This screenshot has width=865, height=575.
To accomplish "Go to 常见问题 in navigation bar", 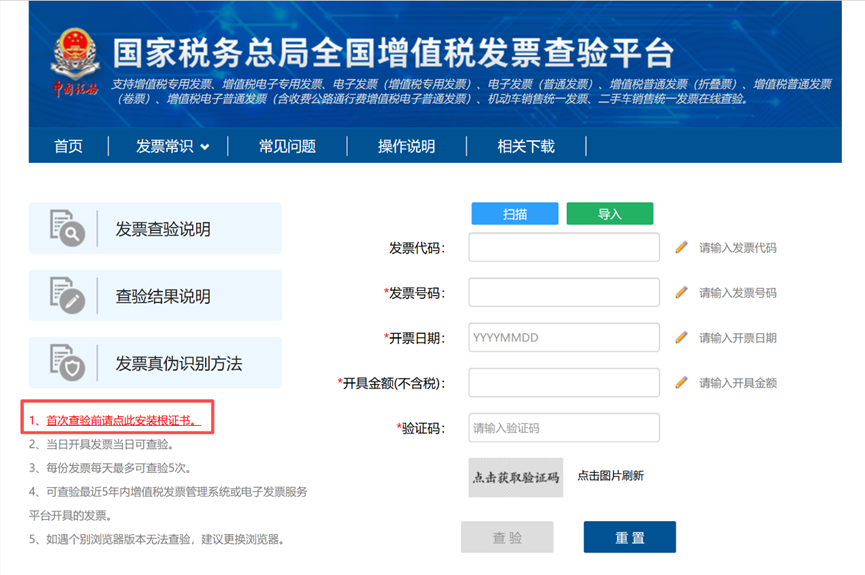I will tap(287, 146).
